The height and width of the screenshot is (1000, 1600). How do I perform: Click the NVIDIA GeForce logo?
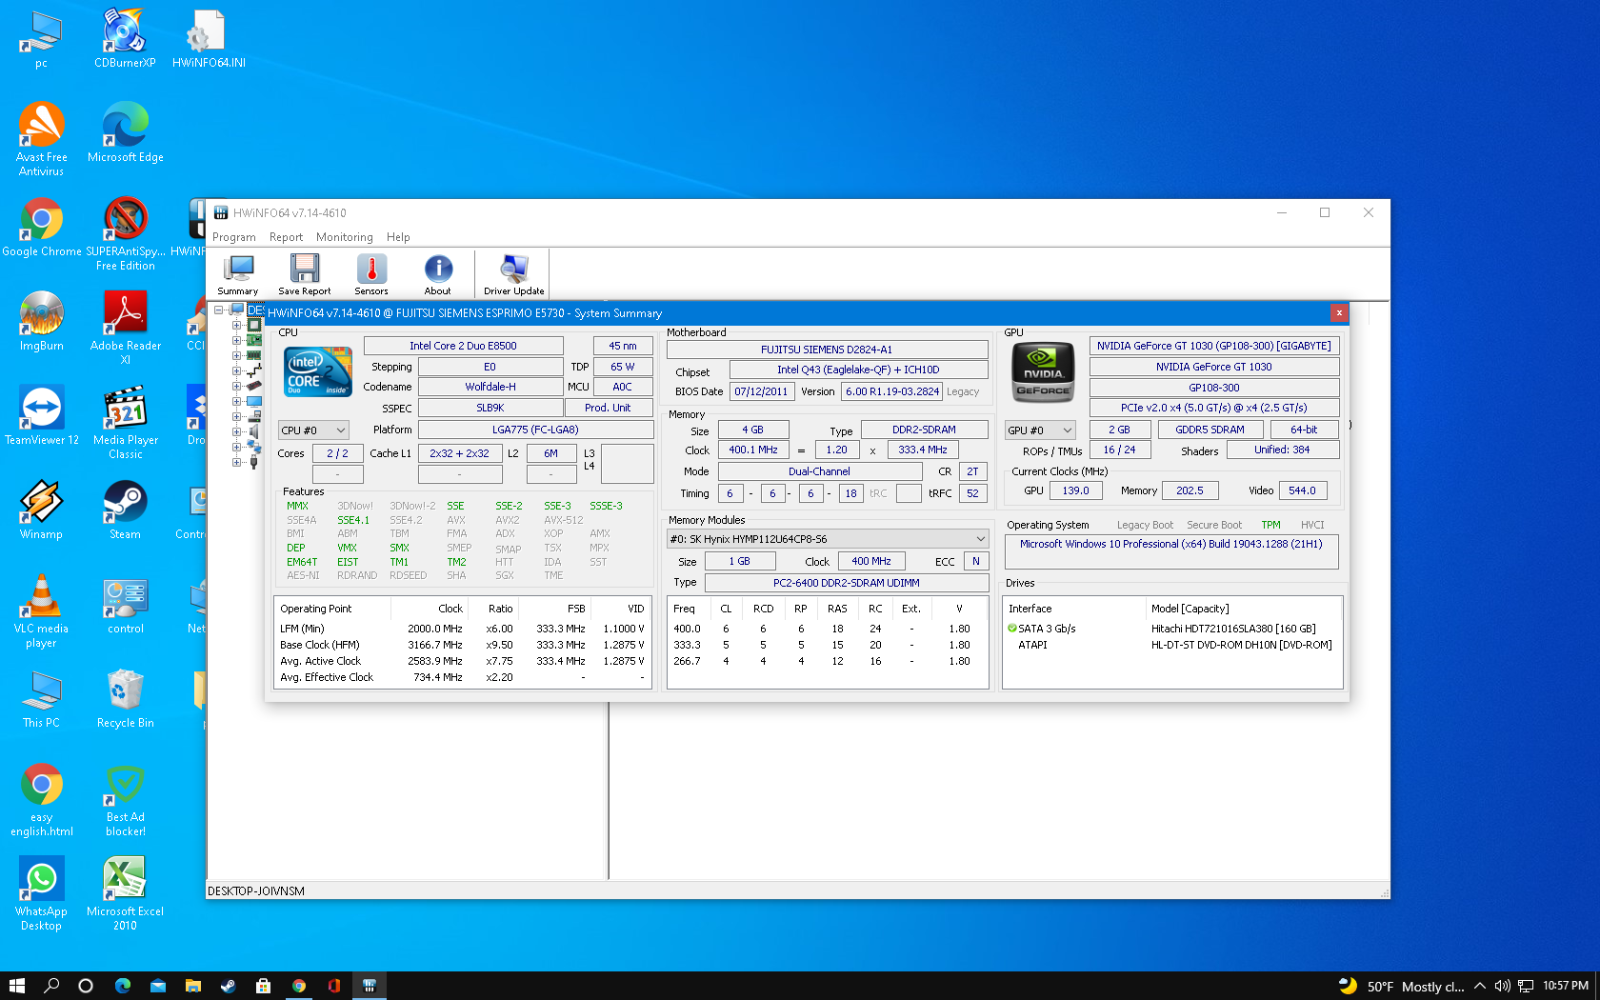point(1043,372)
